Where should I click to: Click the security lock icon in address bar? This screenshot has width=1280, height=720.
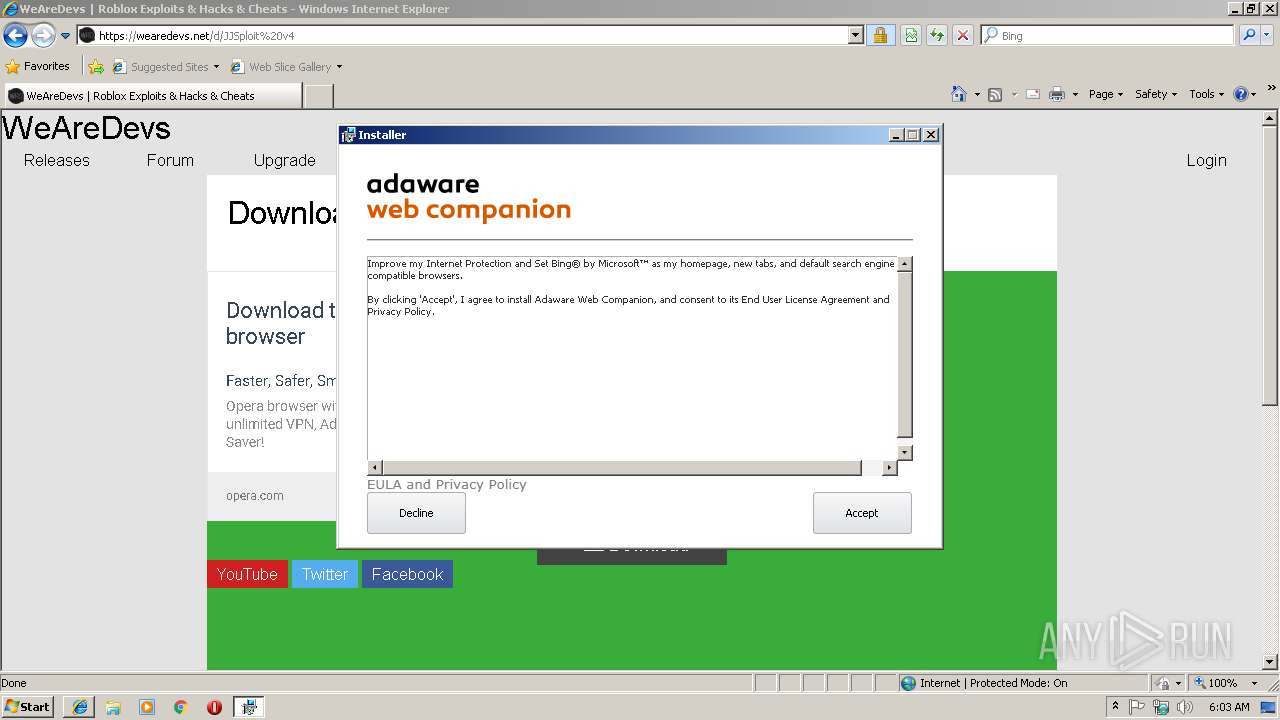pyautogui.click(x=880, y=35)
